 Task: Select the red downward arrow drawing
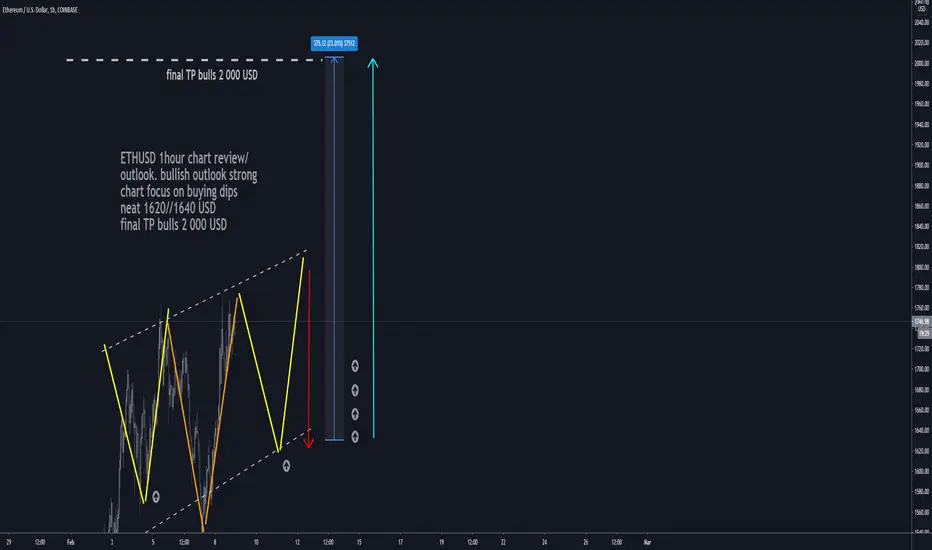(x=309, y=359)
